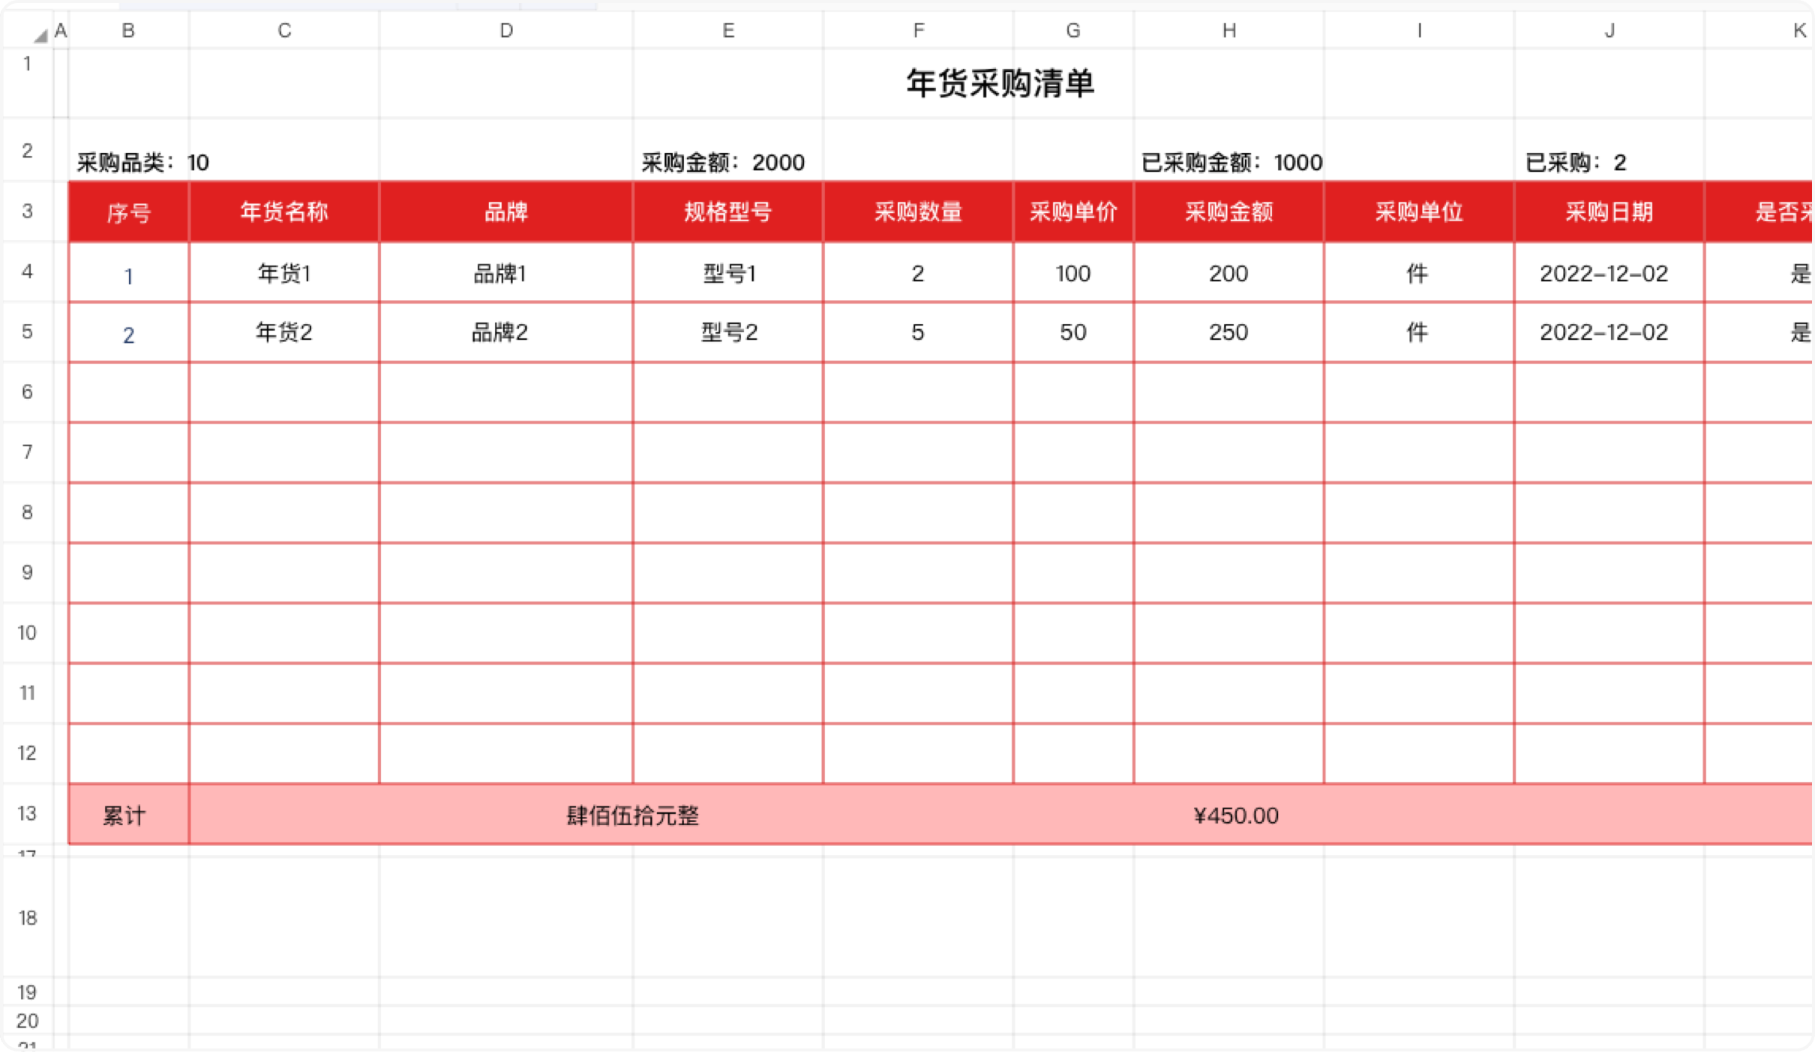This screenshot has width=1815, height=1053.
Task: Click the 采购日期 table header cell
Action: (x=1609, y=212)
